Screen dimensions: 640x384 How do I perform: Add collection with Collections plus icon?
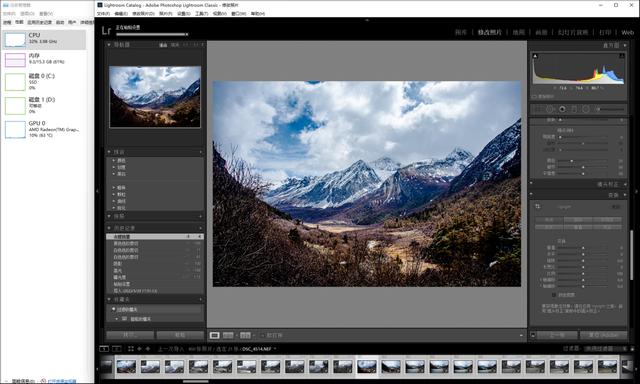(x=200, y=300)
